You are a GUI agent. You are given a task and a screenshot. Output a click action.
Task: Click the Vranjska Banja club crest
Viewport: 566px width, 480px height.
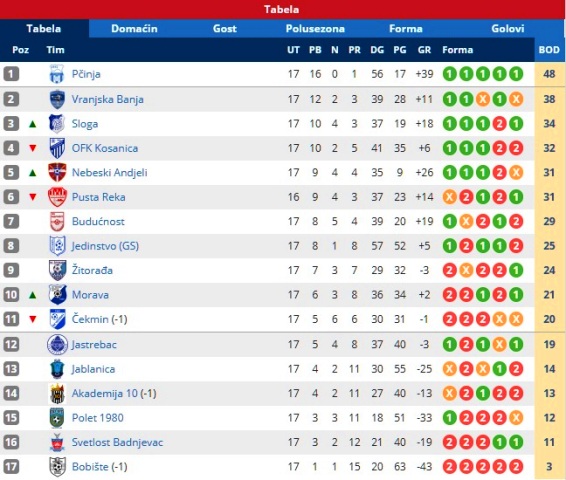pos(57,99)
